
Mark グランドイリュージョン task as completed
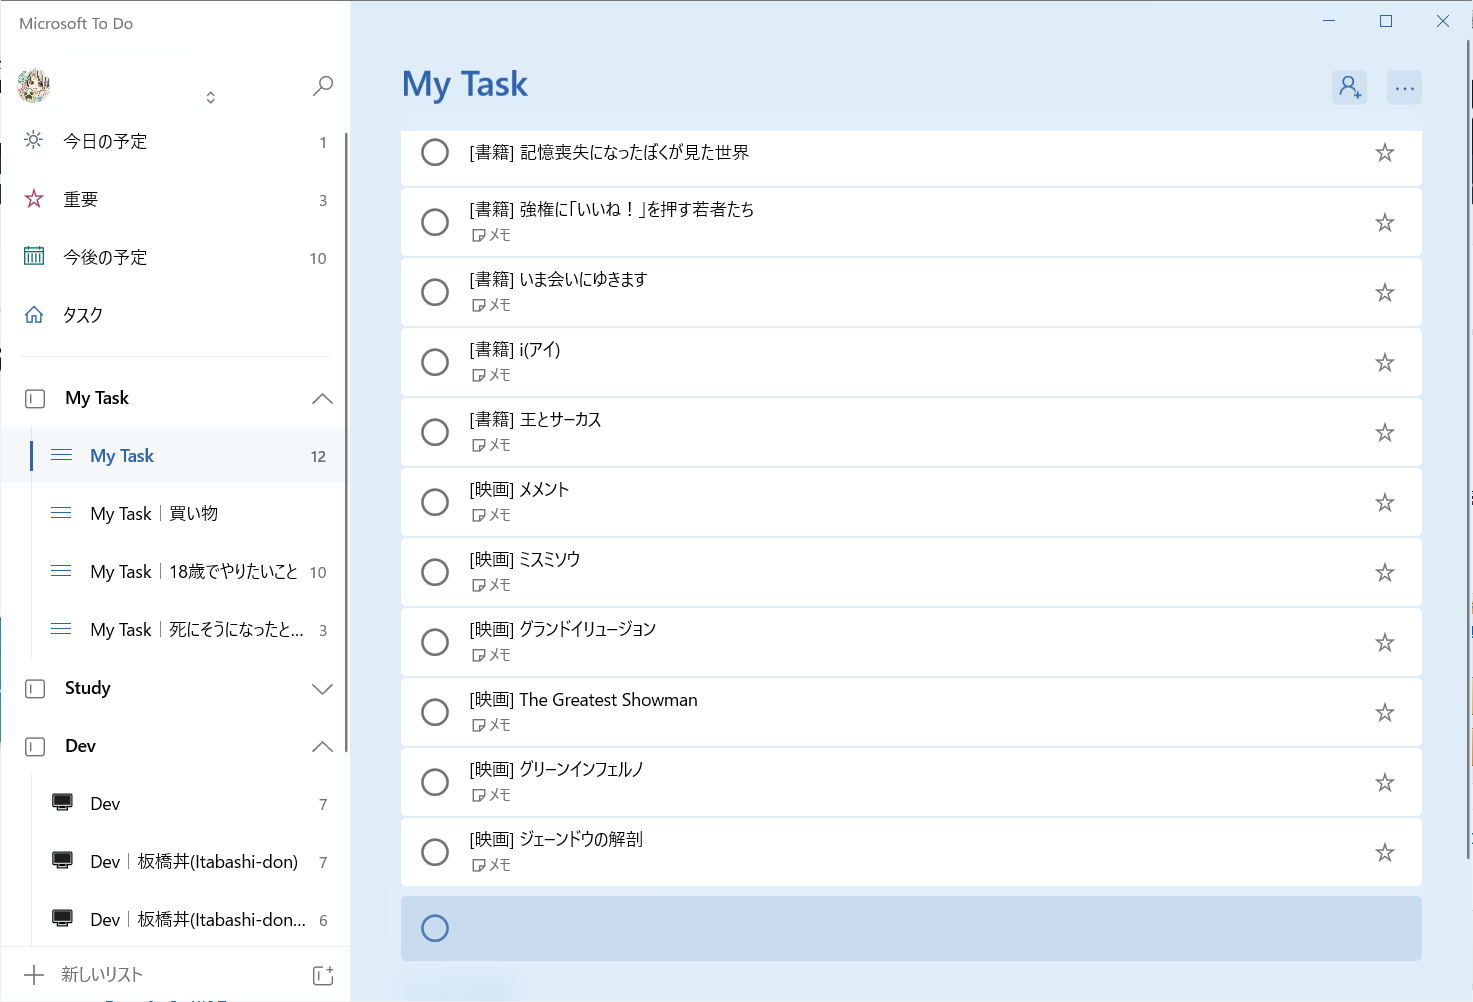tap(435, 642)
